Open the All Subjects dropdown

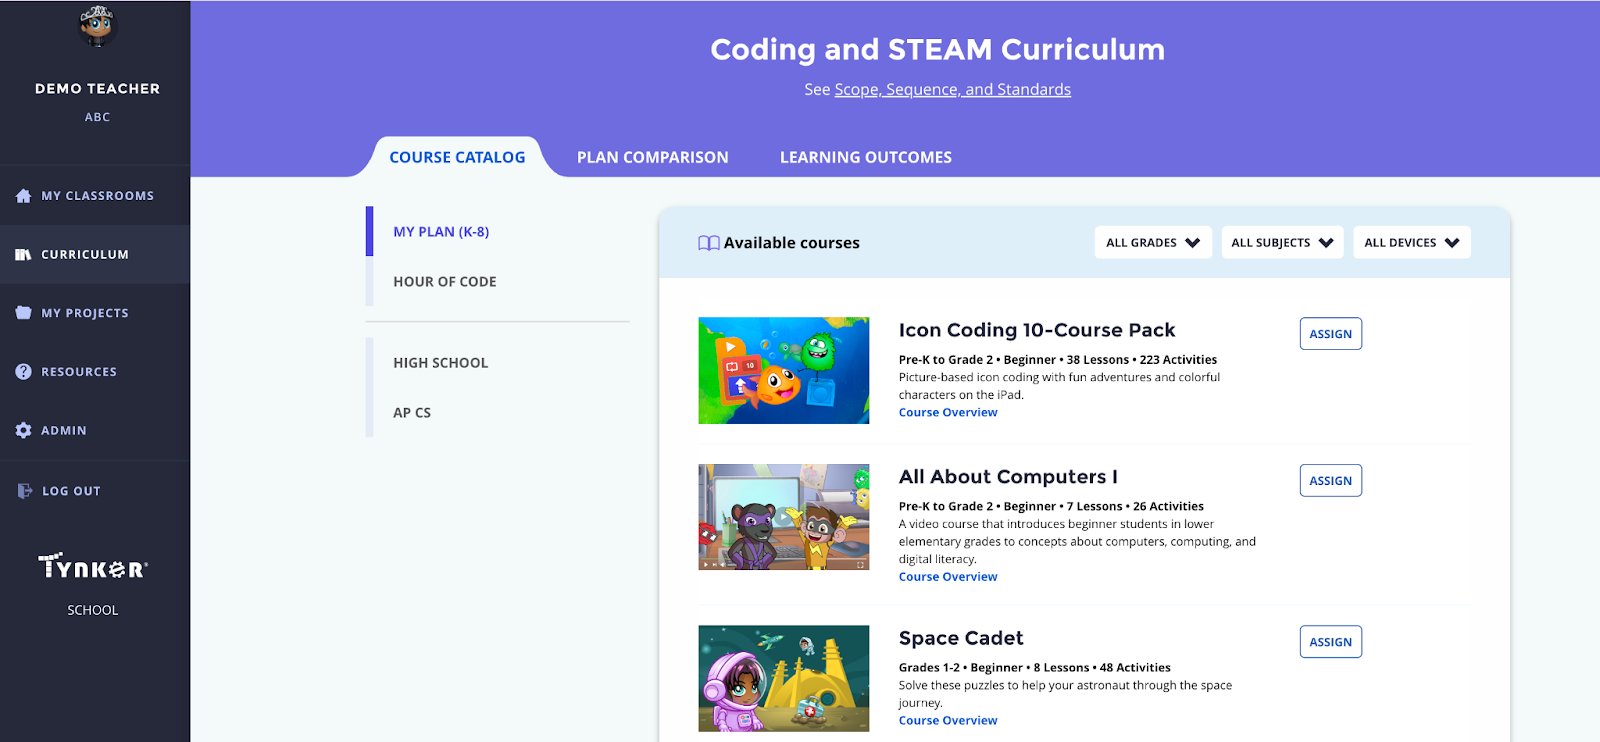coord(1282,242)
